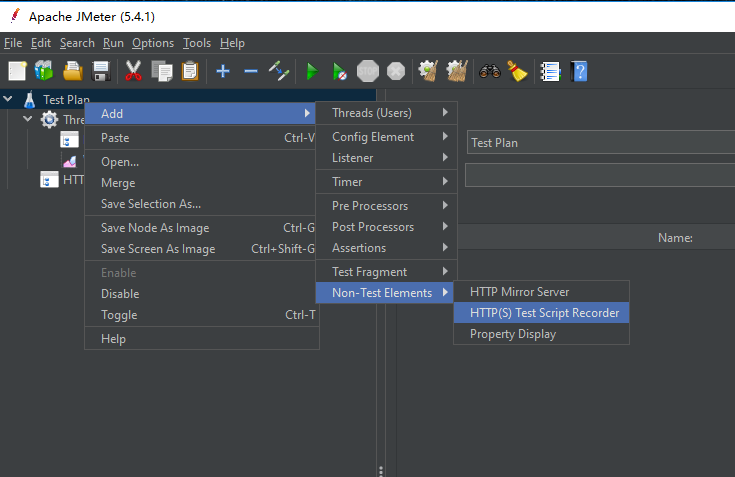Click the Paste clipboard toolbar icon

190,71
